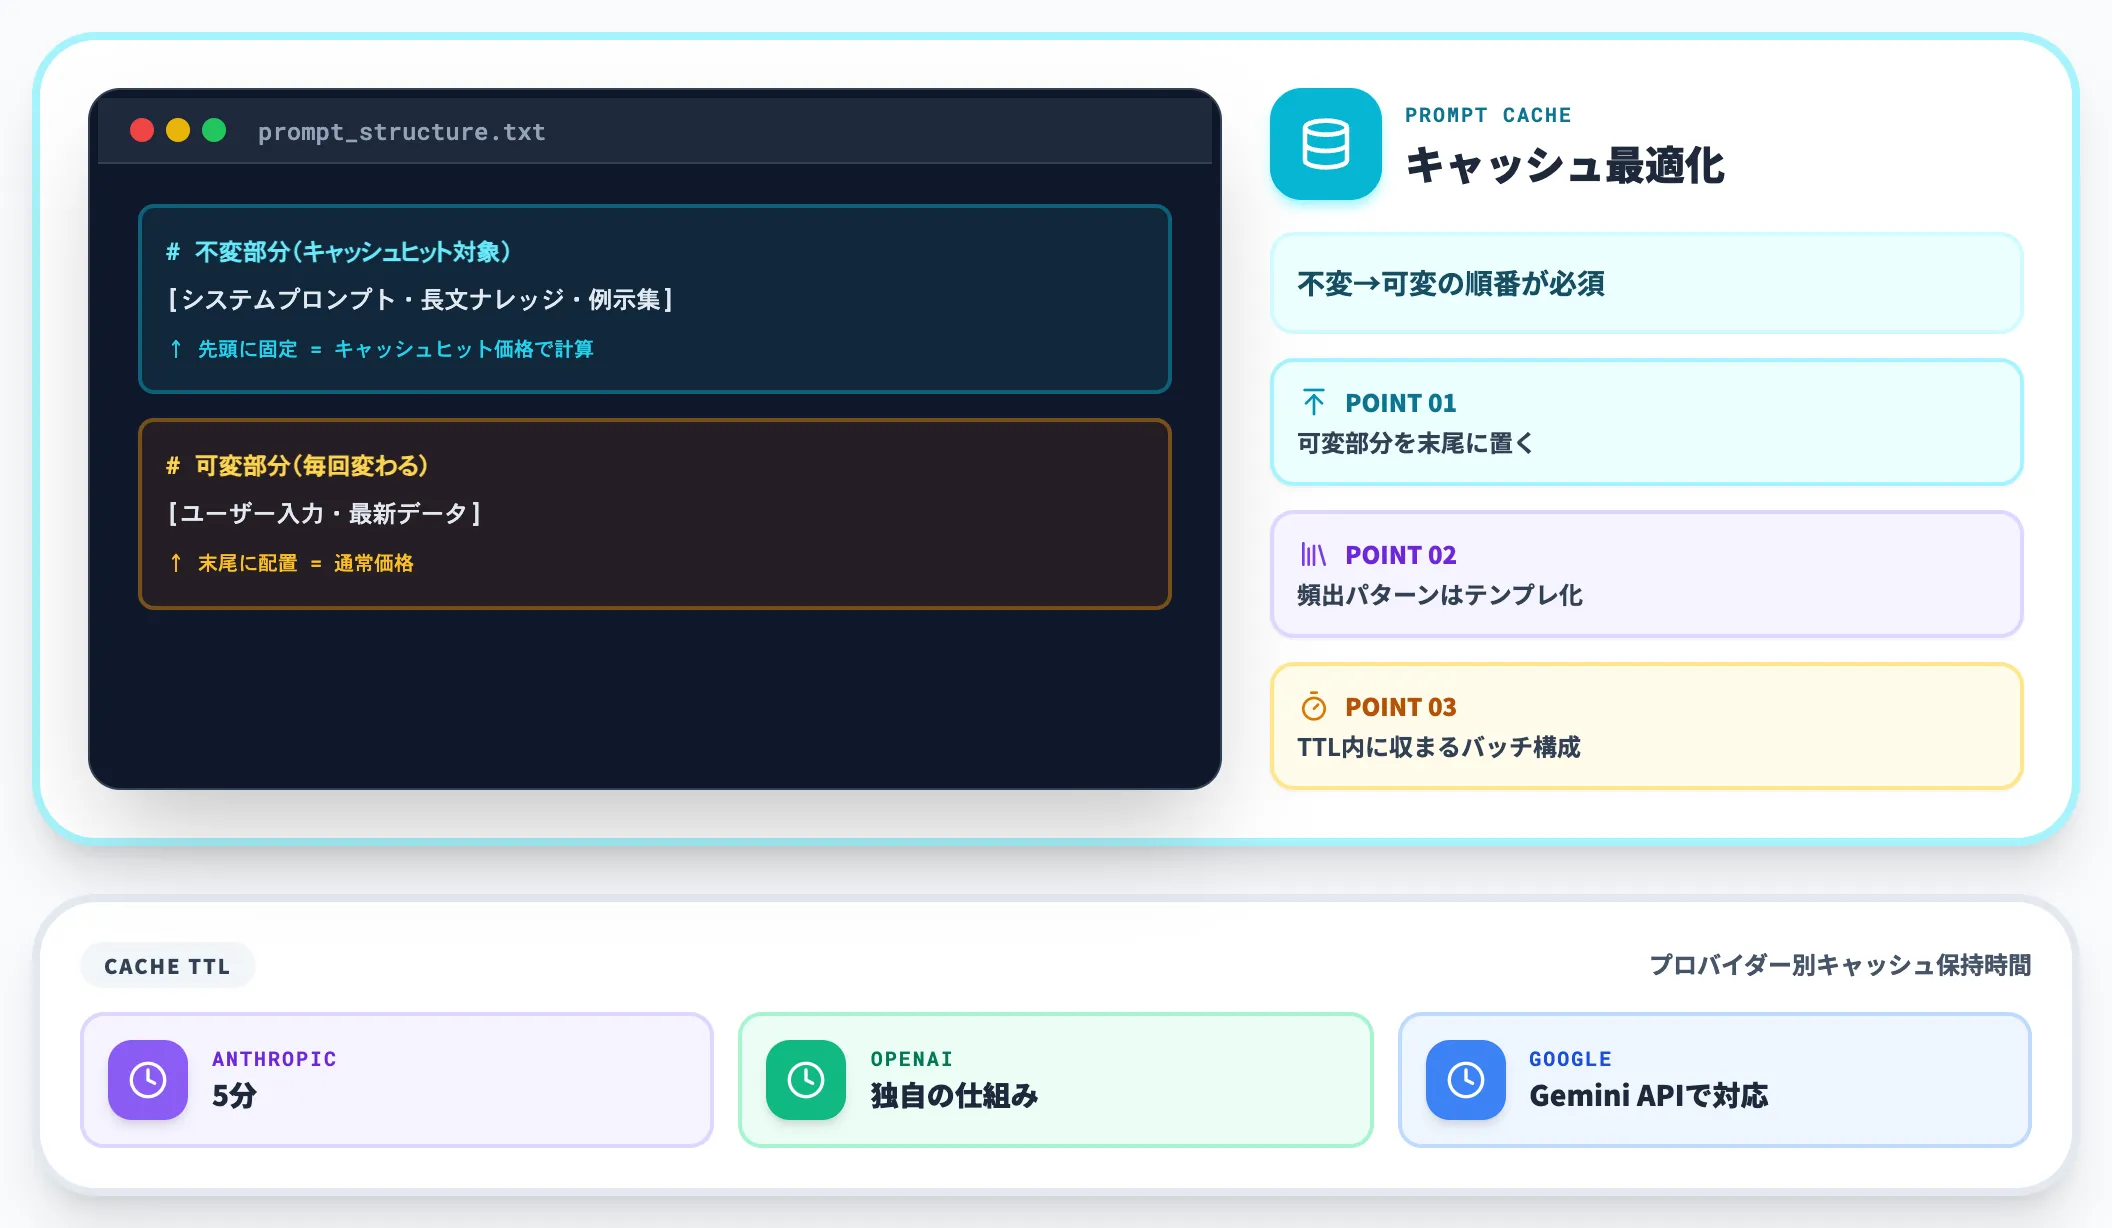Viewport: 2112px width, 1228px height.
Task: Click the line [ユーザー入力・最新データ]
Action: 324,513
